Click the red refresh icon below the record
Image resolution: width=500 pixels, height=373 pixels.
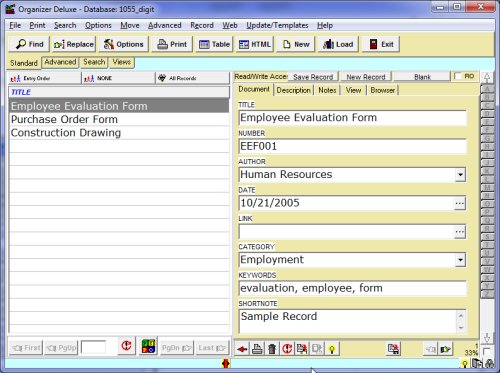(287, 349)
